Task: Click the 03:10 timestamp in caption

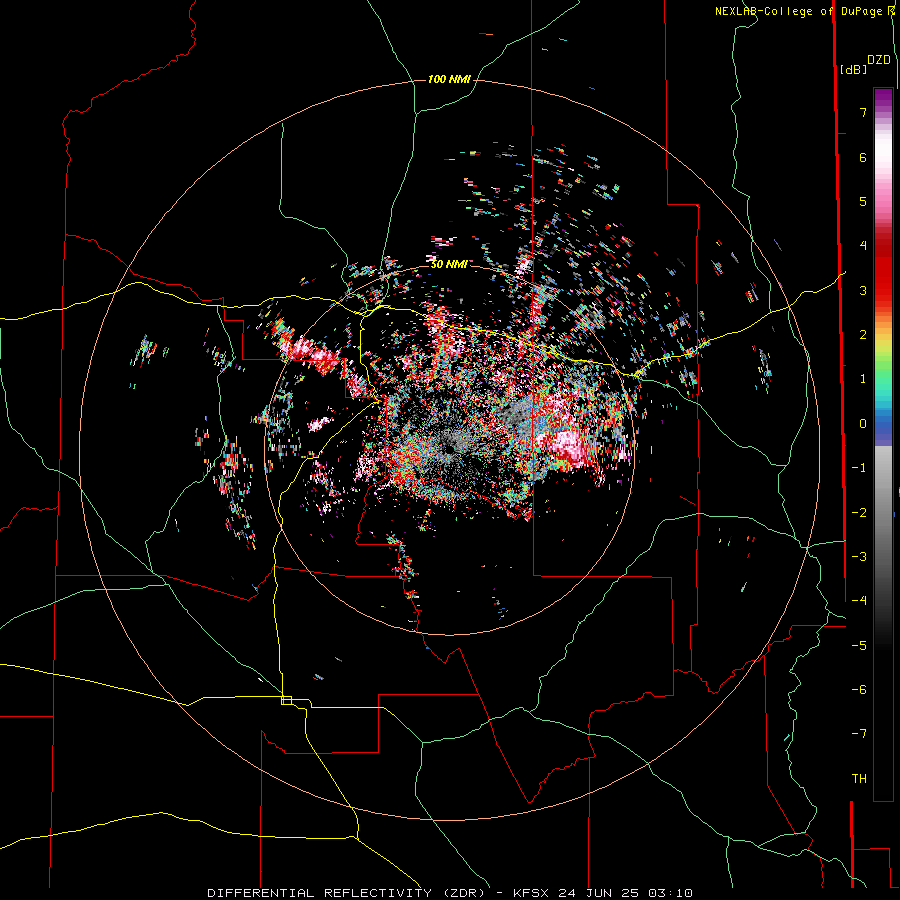Action: pyautogui.click(x=670, y=893)
